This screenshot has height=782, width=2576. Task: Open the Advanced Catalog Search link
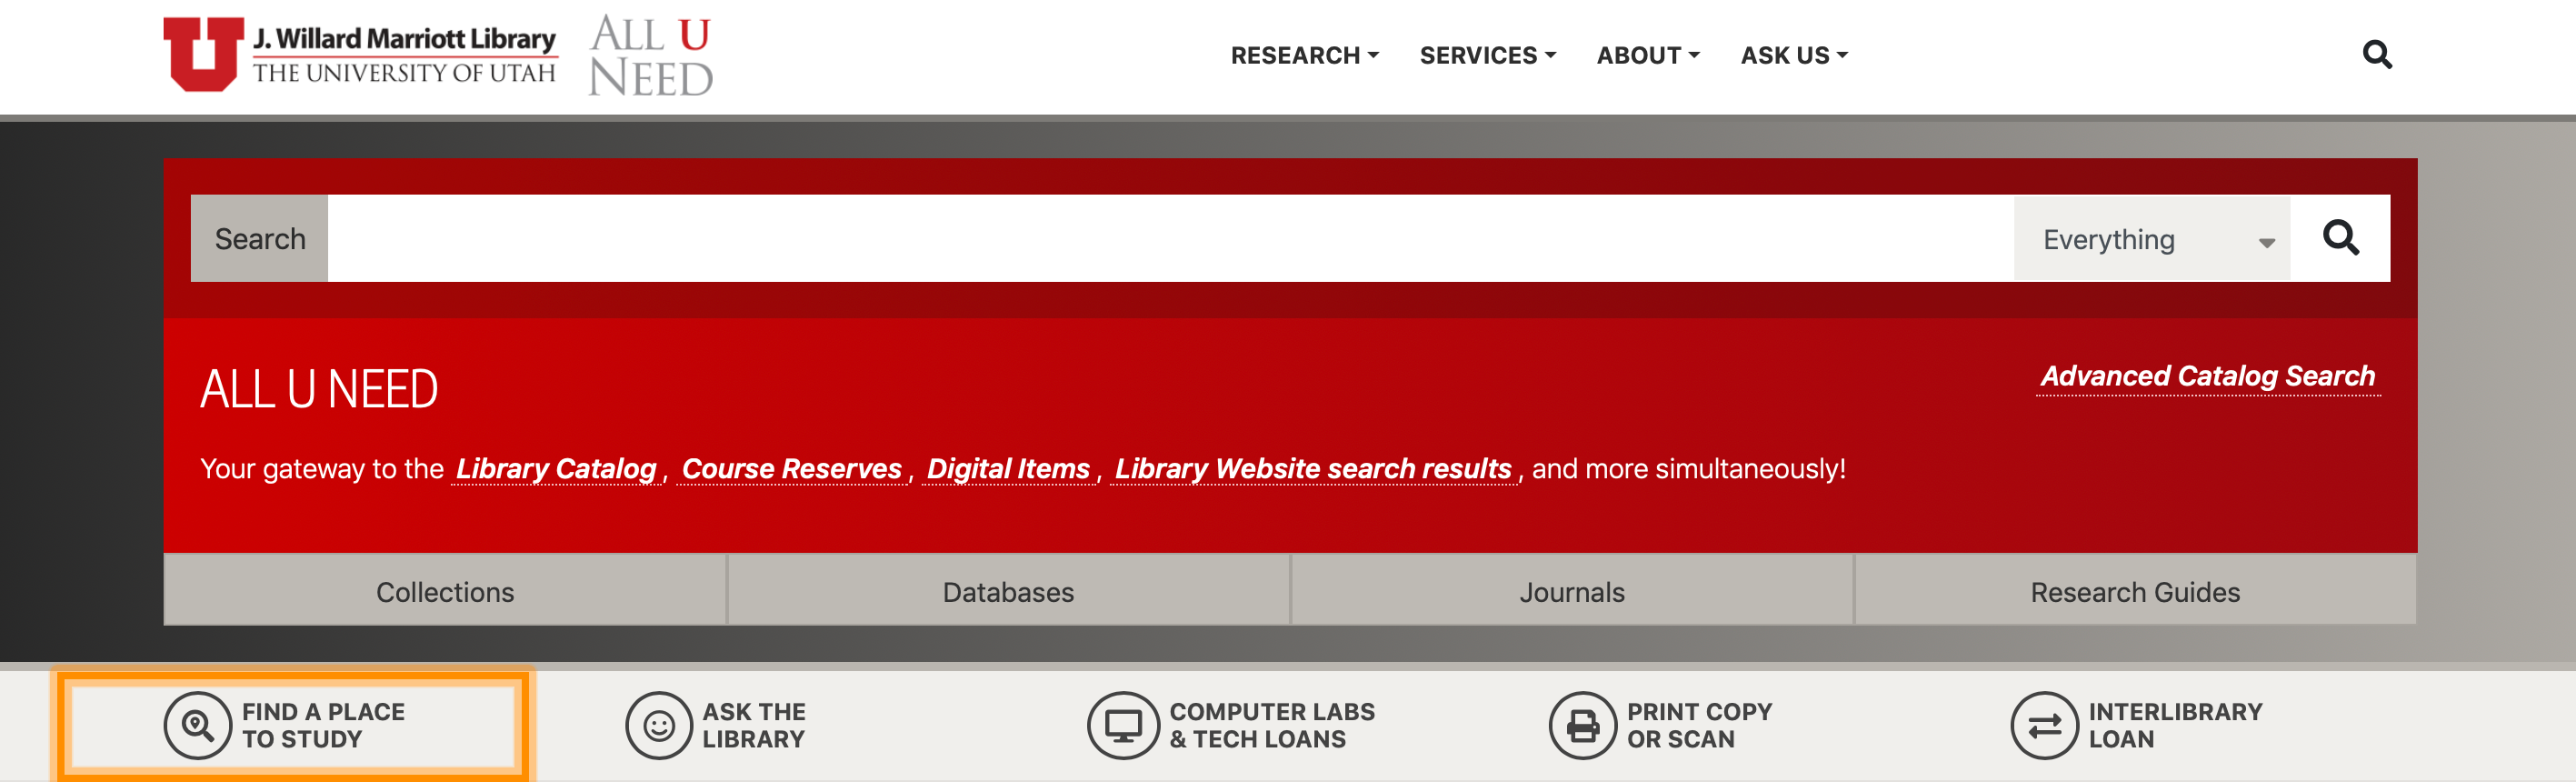tap(2208, 376)
